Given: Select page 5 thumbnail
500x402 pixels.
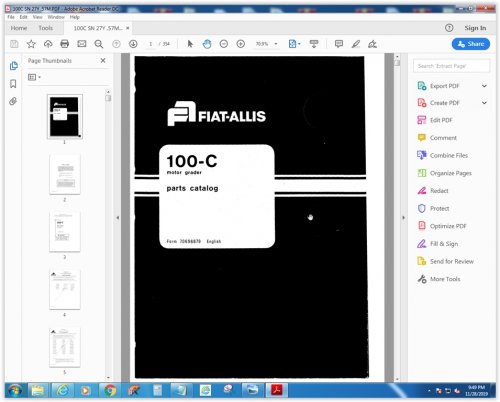Looking at the screenshot, I should tap(65, 347).
